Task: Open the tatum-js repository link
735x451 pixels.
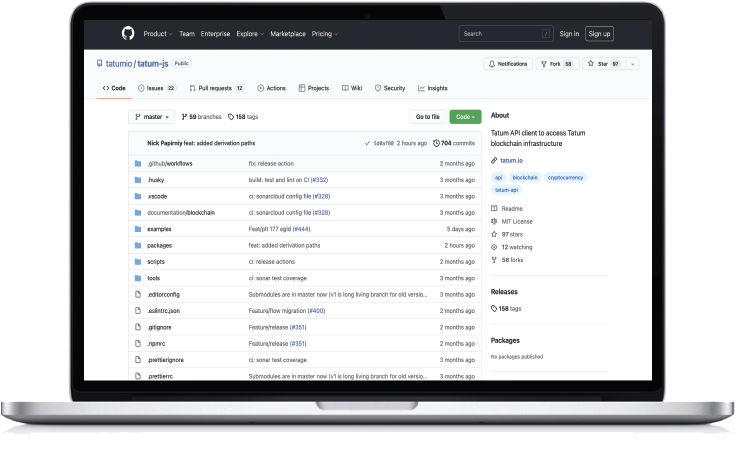Action: pos(152,64)
